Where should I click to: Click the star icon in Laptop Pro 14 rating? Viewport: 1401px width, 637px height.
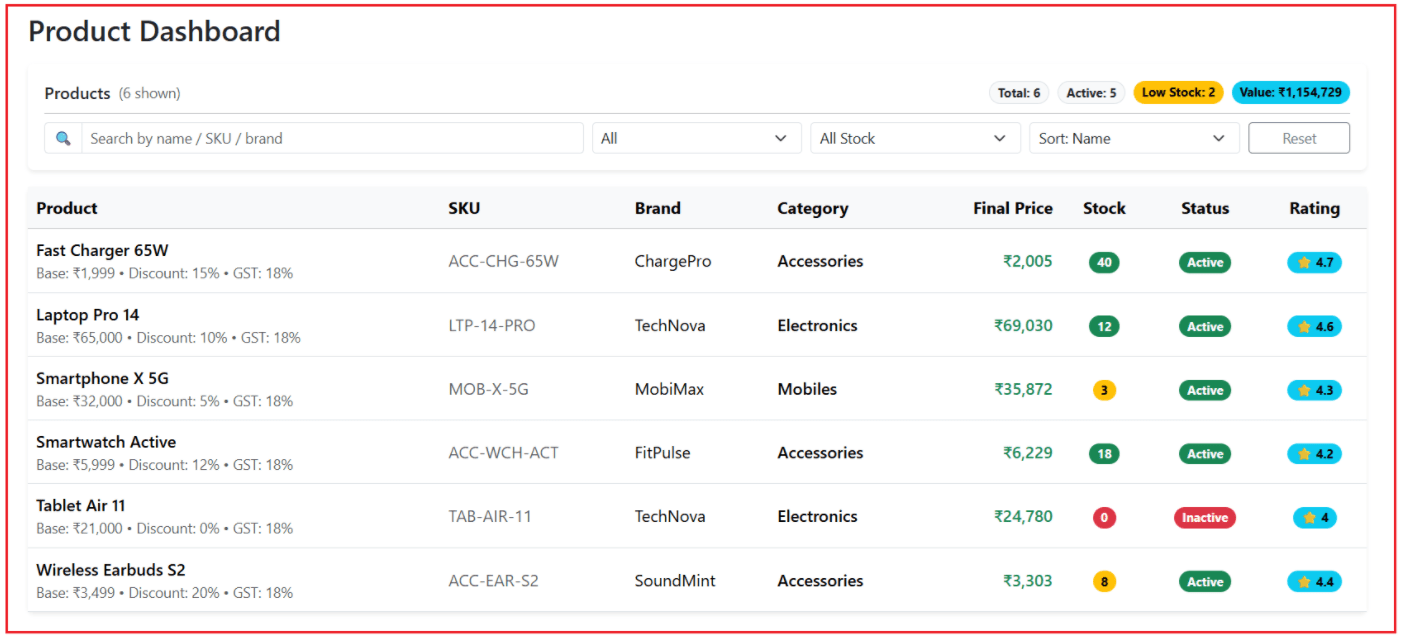[x=1304, y=327]
